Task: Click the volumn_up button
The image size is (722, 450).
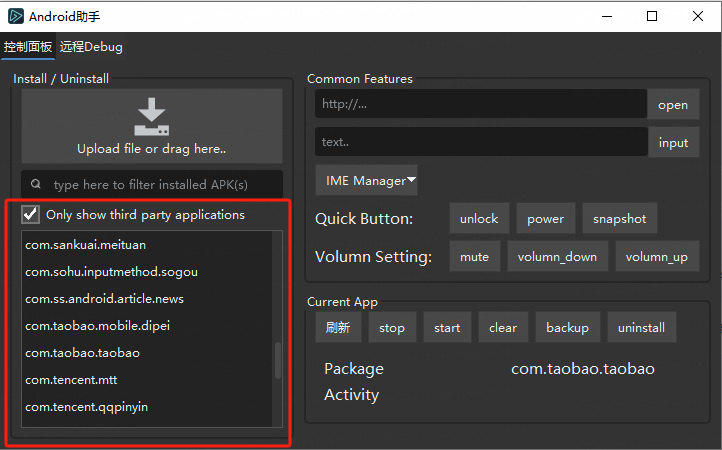Action: tap(657, 256)
